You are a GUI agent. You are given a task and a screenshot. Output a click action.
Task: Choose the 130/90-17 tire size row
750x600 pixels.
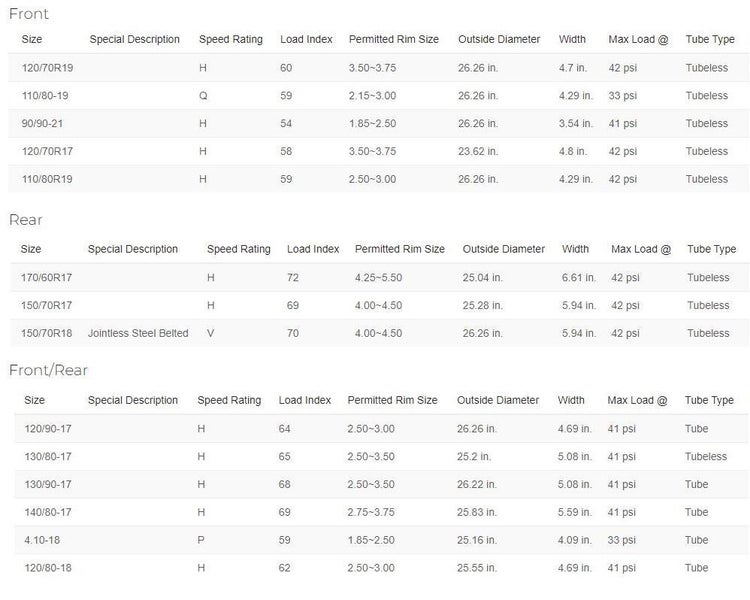click(x=47, y=485)
